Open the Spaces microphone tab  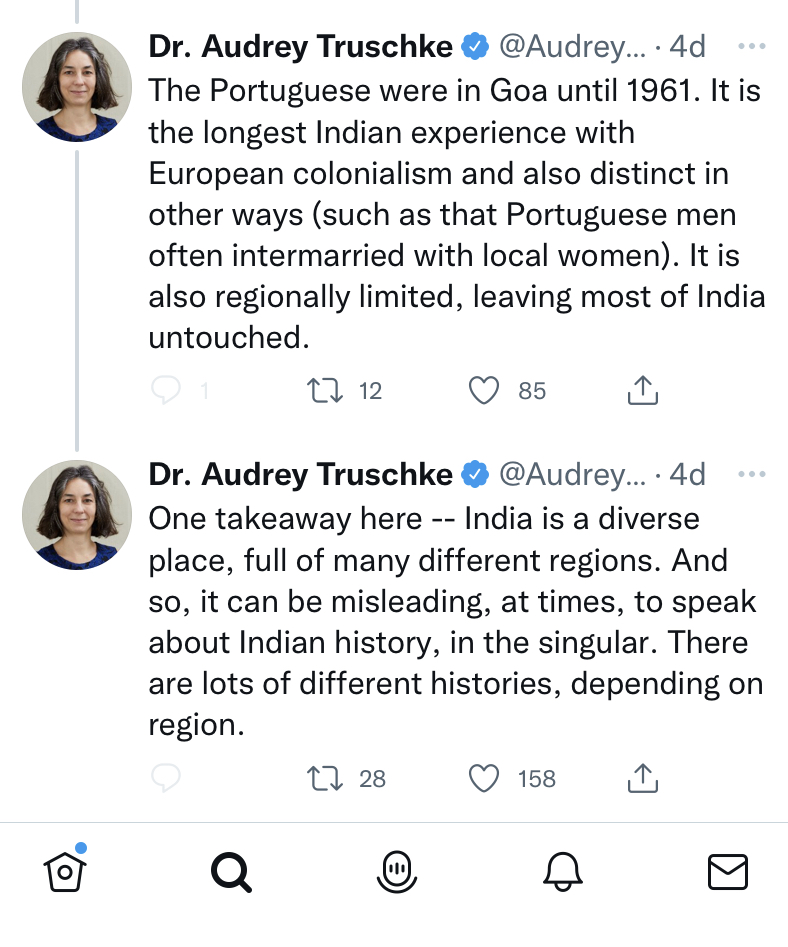(x=397, y=873)
